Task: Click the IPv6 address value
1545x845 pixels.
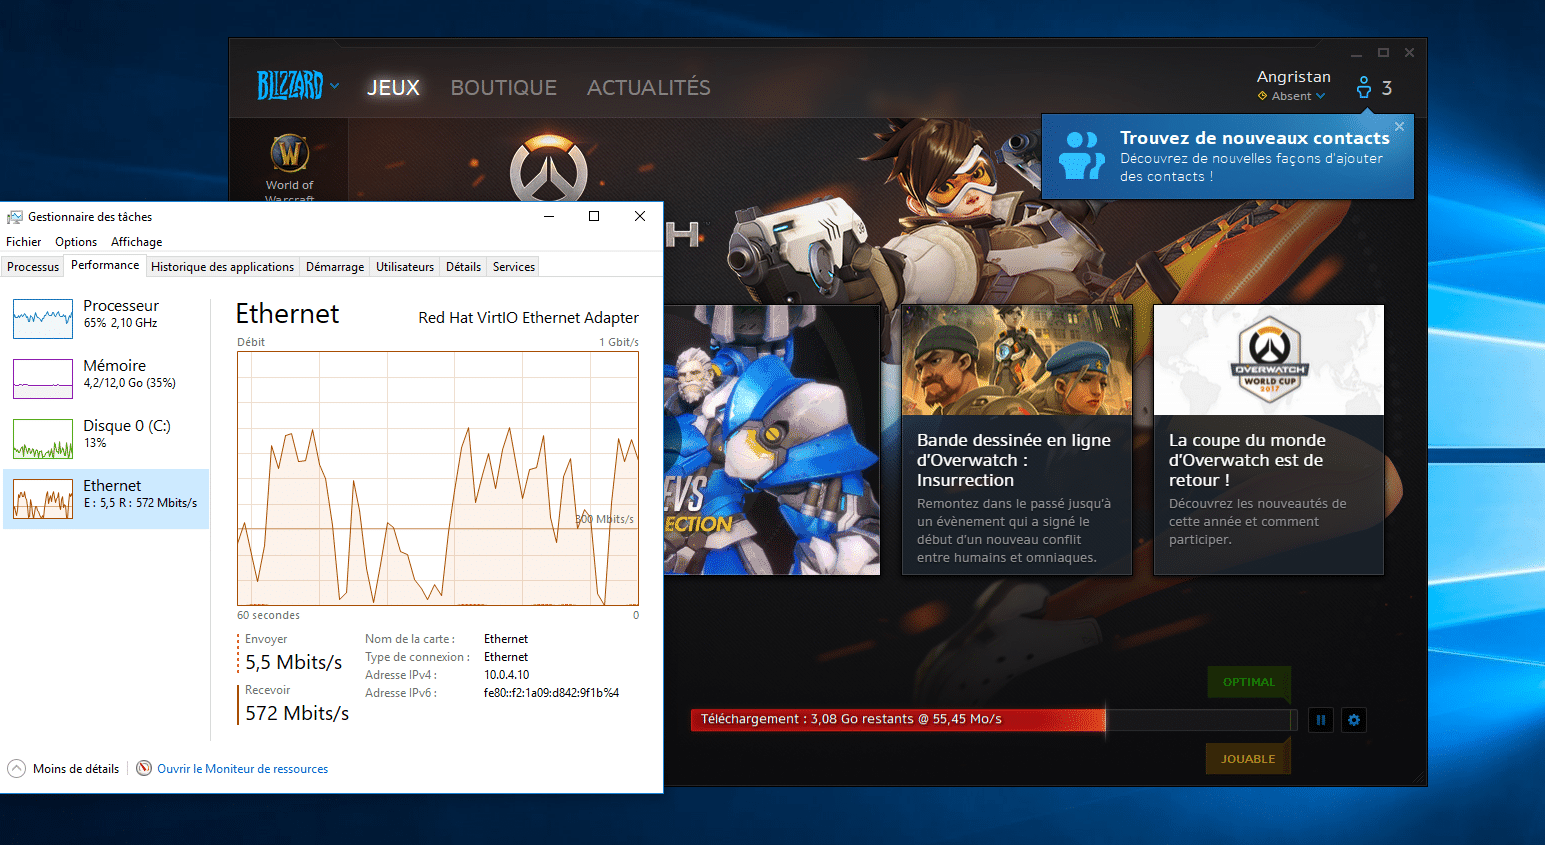Action: (x=551, y=693)
